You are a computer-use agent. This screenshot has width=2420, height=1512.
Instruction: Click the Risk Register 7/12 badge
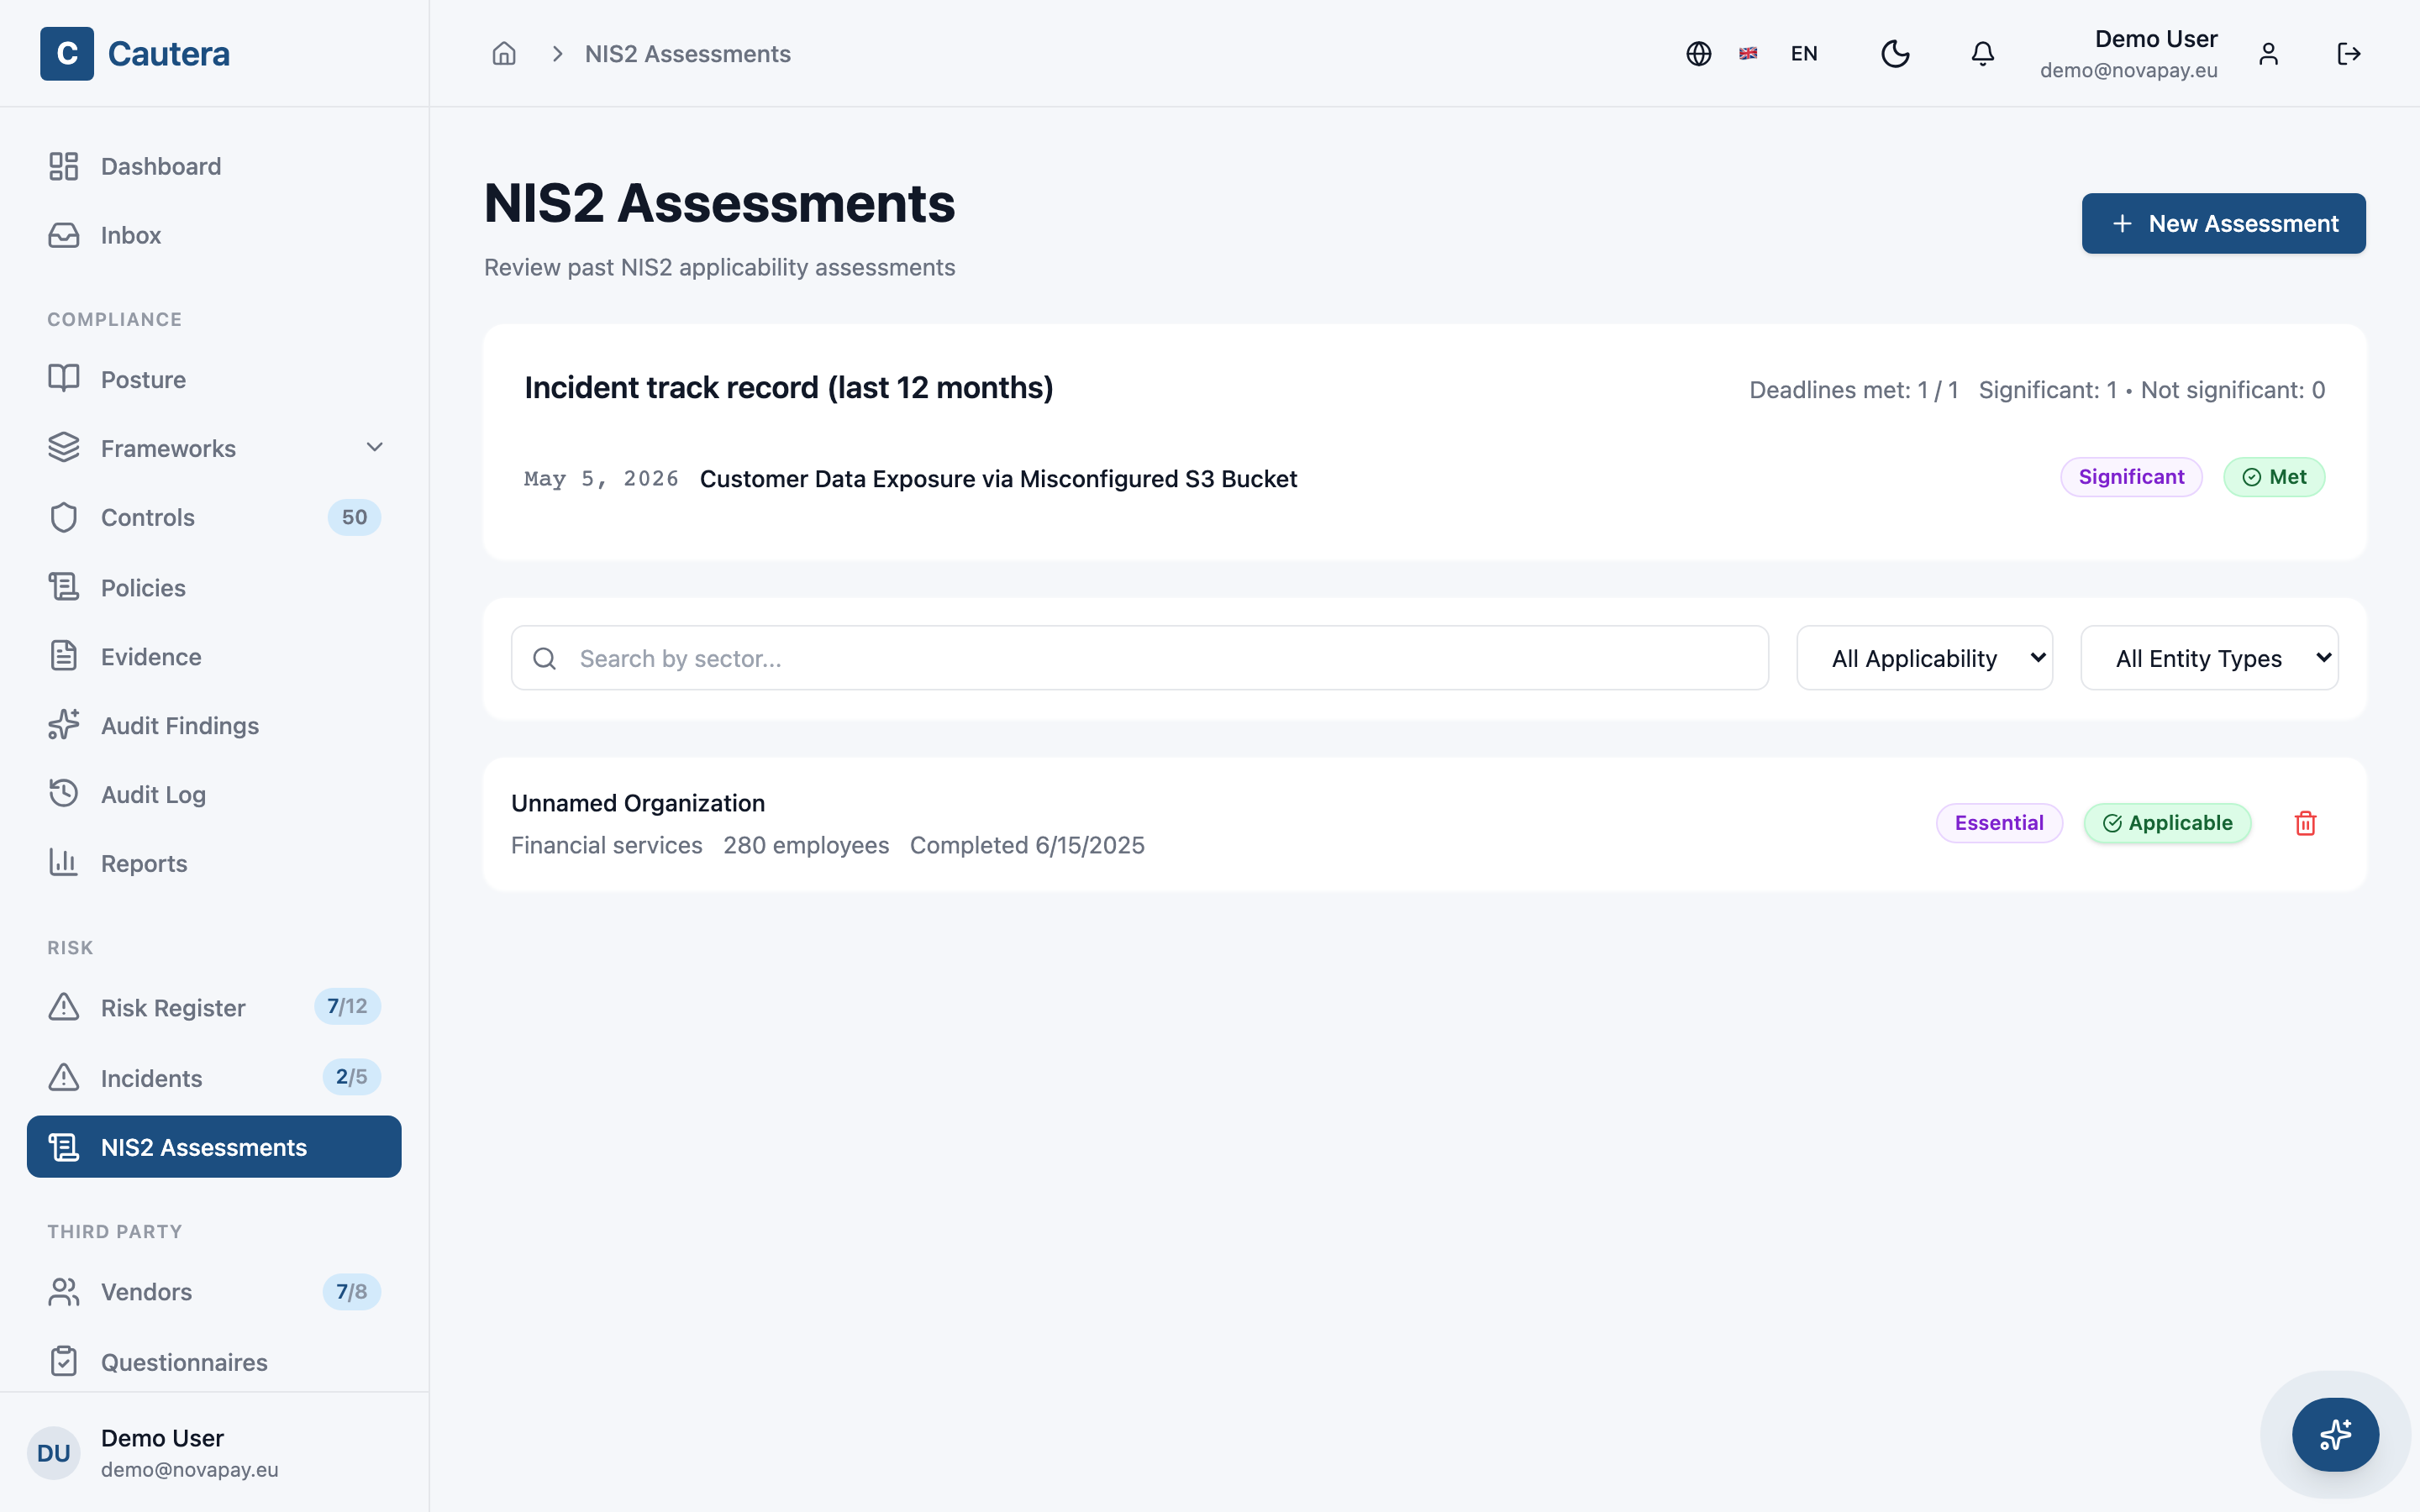tap(347, 1006)
